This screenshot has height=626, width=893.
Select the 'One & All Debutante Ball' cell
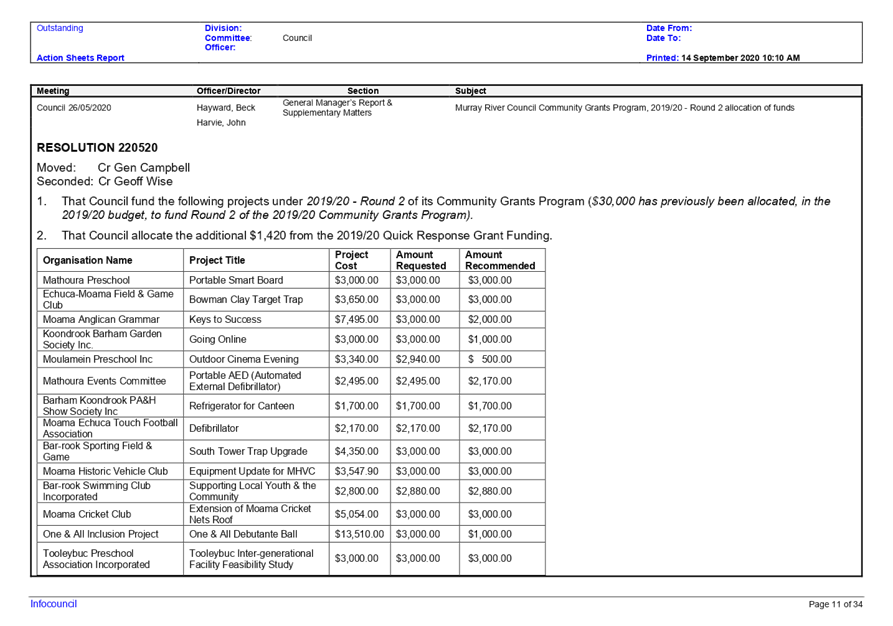tap(256, 534)
